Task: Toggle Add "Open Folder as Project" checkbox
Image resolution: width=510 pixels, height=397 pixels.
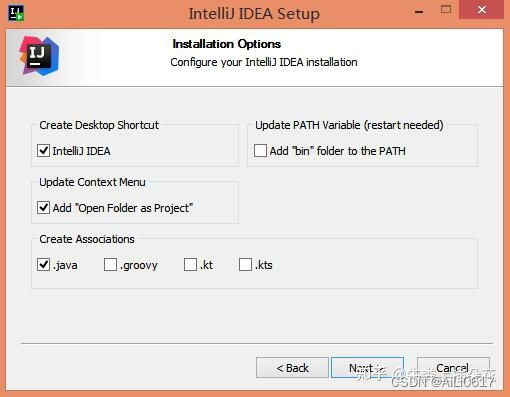Action: coord(43,208)
